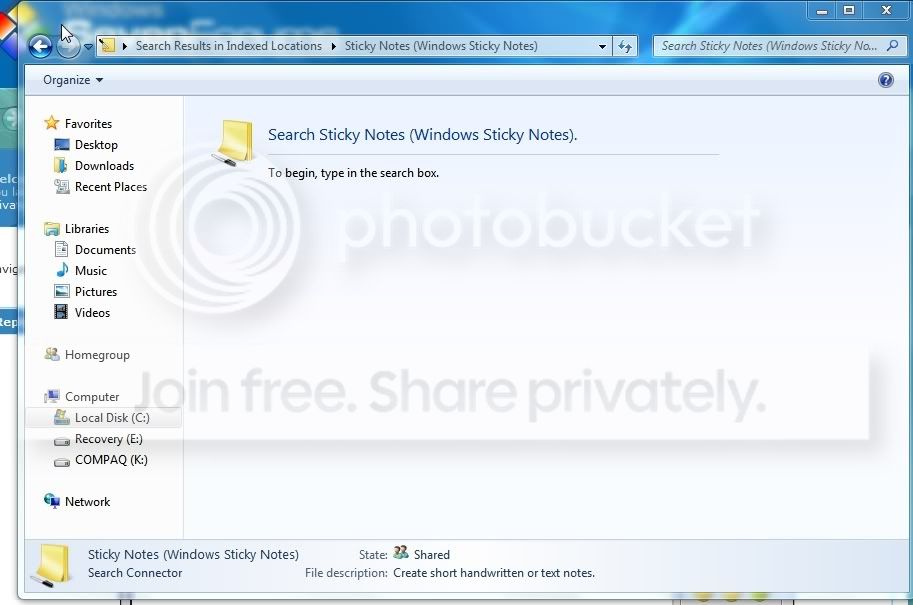Open the Videos library
The width and height of the screenshot is (913, 605).
(92, 312)
